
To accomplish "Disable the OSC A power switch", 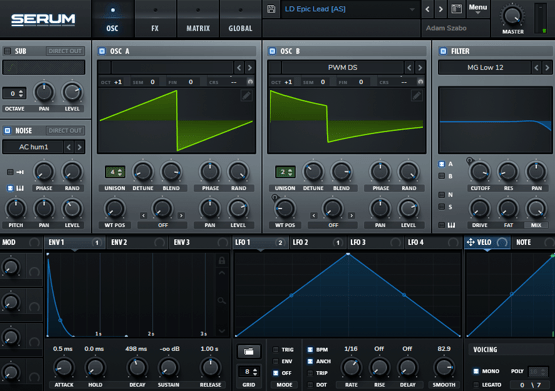I will (102, 51).
